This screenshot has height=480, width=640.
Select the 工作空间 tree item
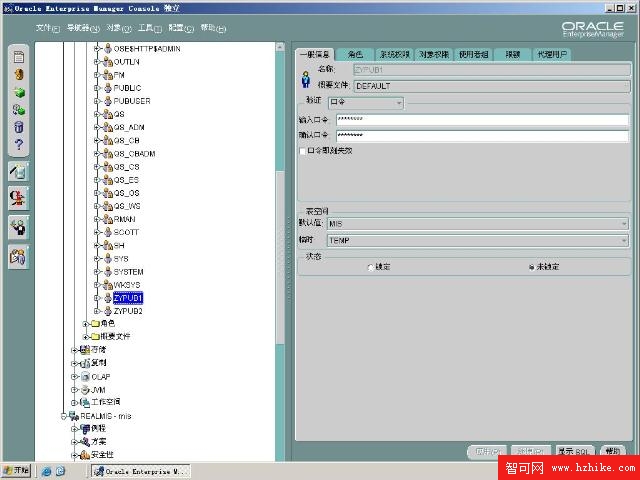(x=105, y=402)
